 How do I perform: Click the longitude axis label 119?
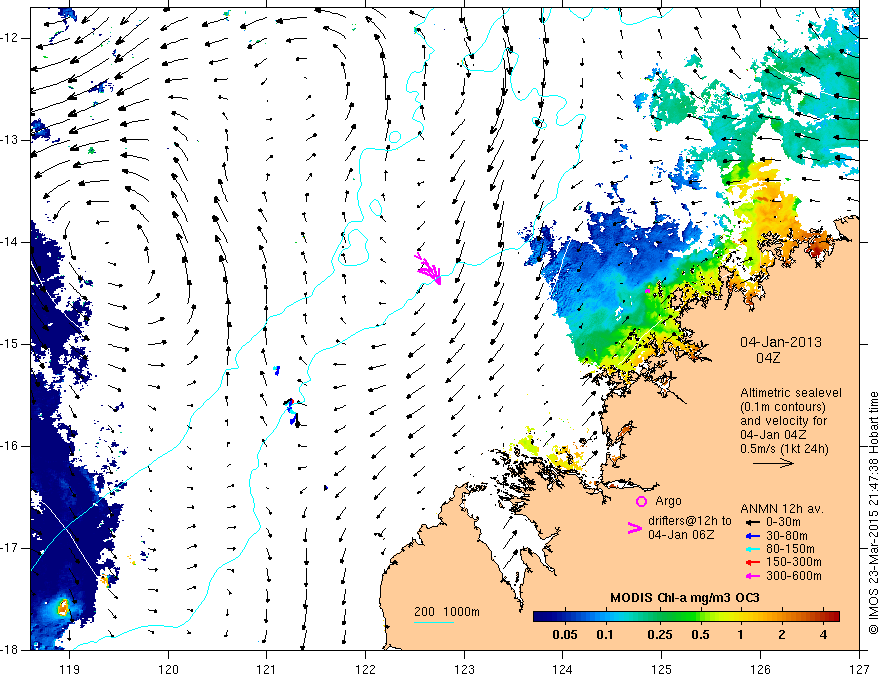[70, 669]
